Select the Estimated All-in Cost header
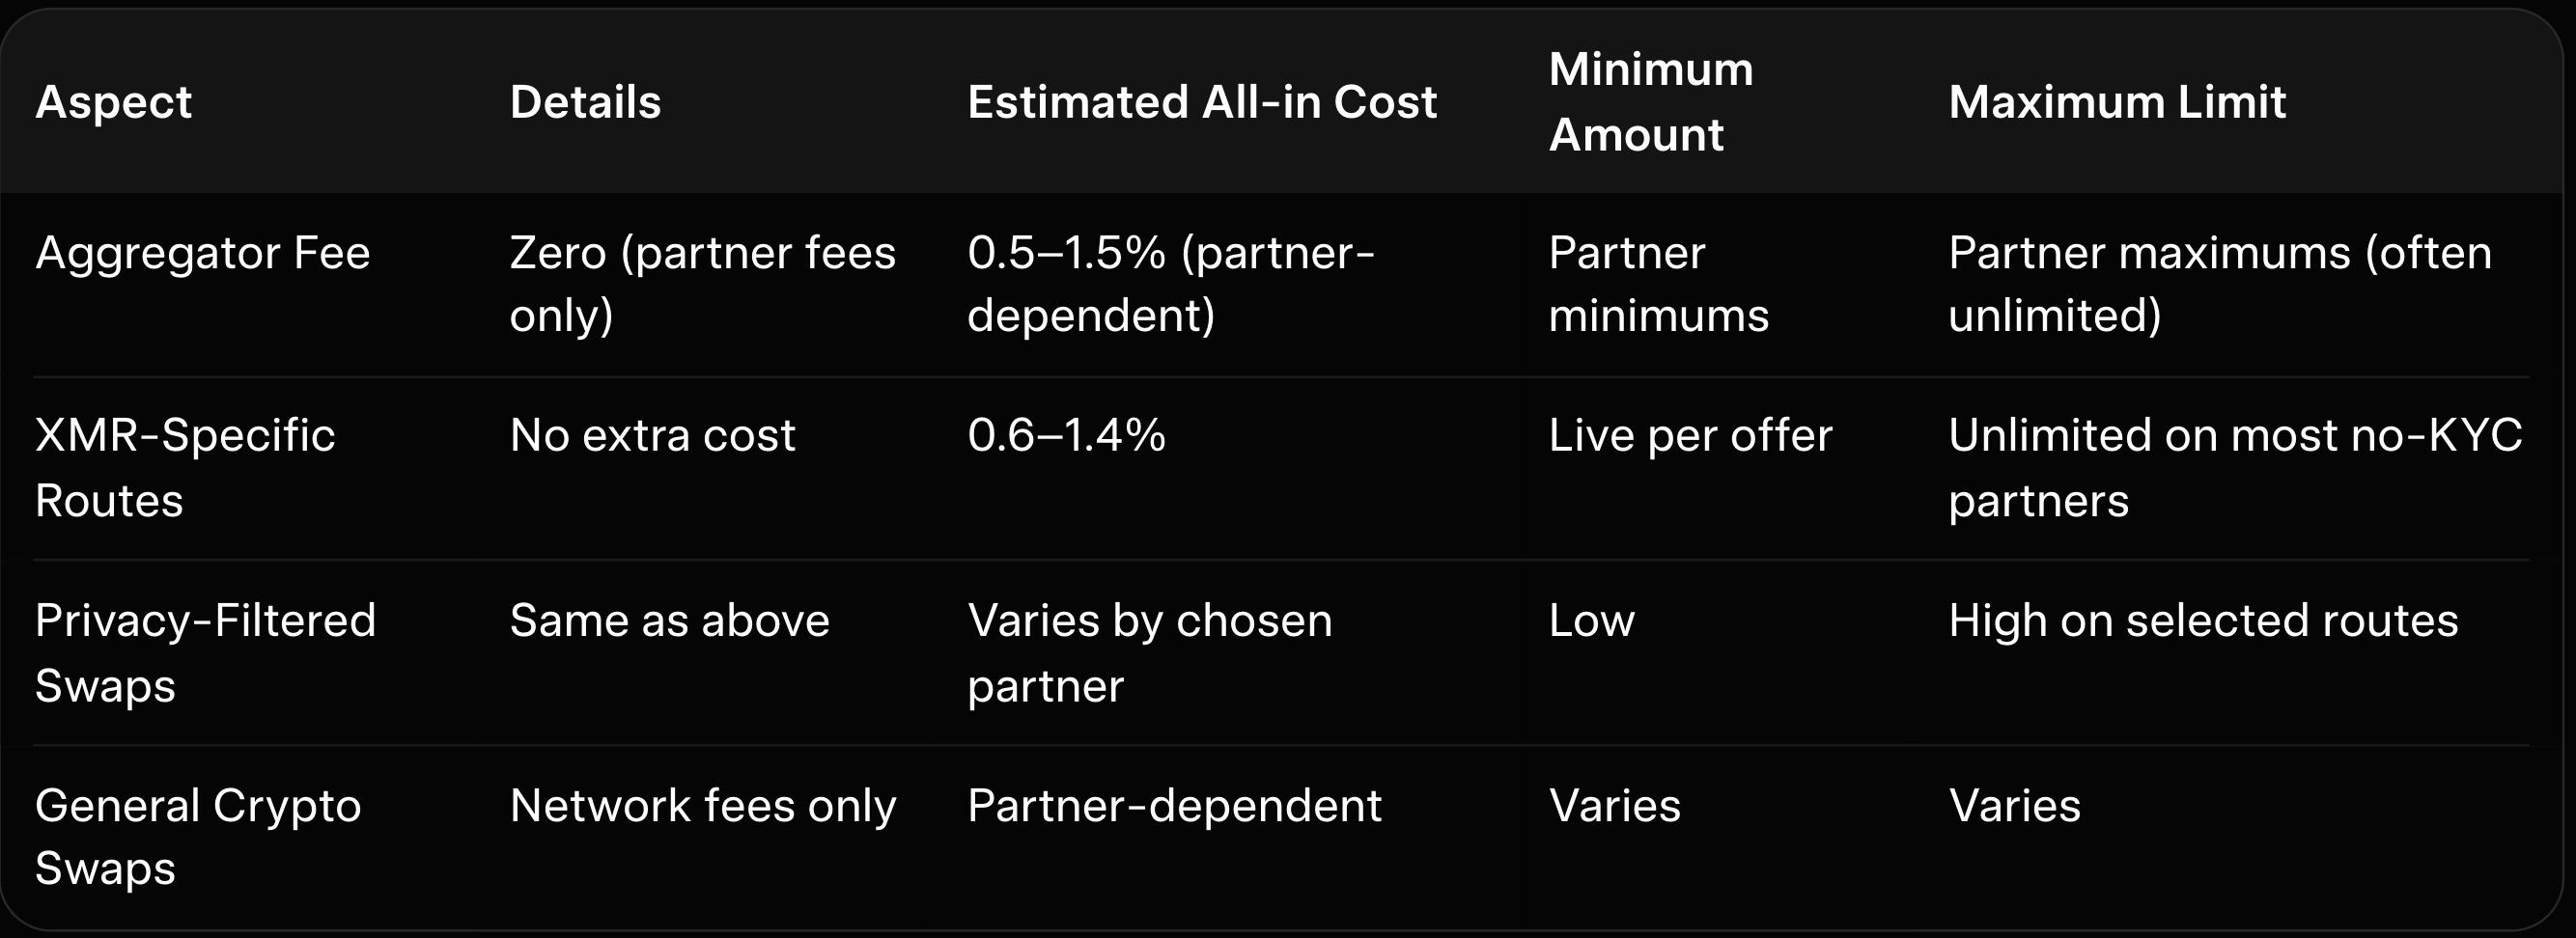The width and height of the screenshot is (2576, 938). 1201,102
